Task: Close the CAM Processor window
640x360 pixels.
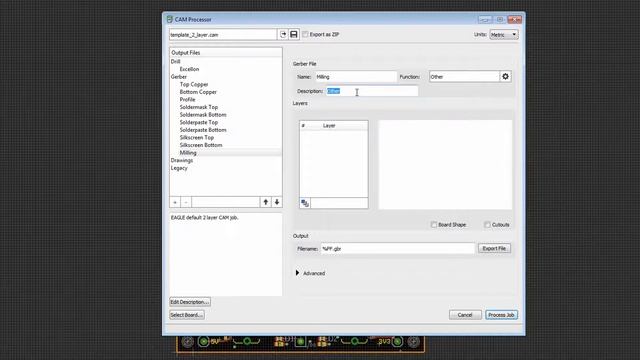Action: (515, 20)
